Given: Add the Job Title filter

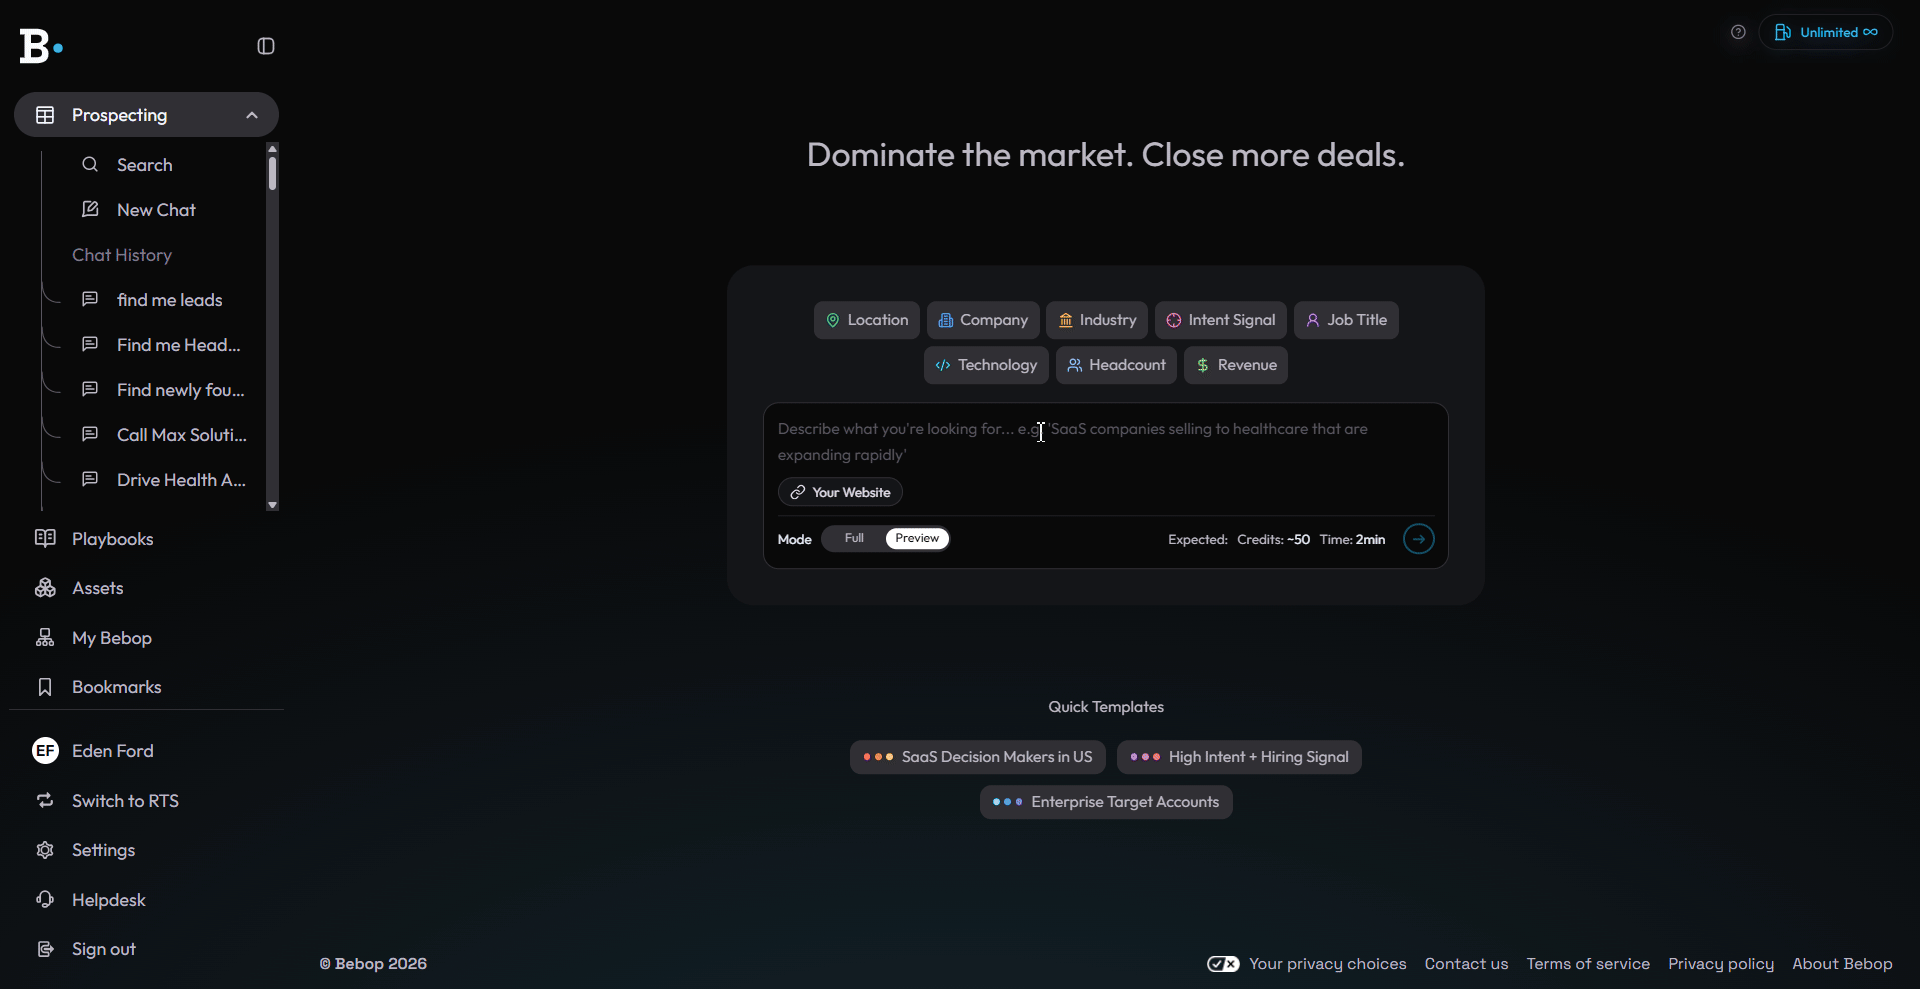Looking at the screenshot, I should pyautogui.click(x=1346, y=320).
